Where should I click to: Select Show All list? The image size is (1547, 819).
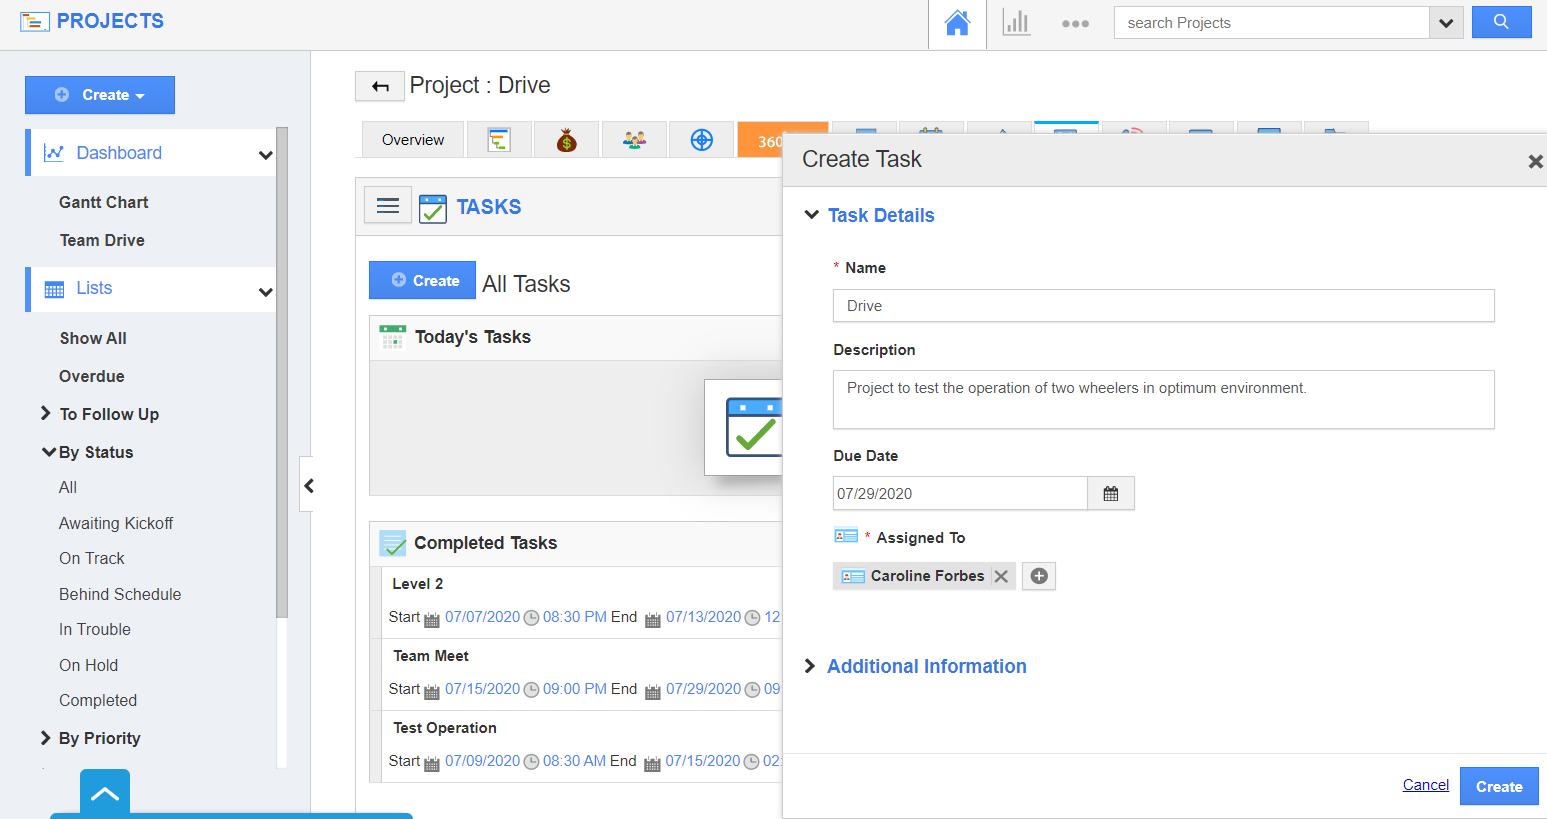point(93,338)
